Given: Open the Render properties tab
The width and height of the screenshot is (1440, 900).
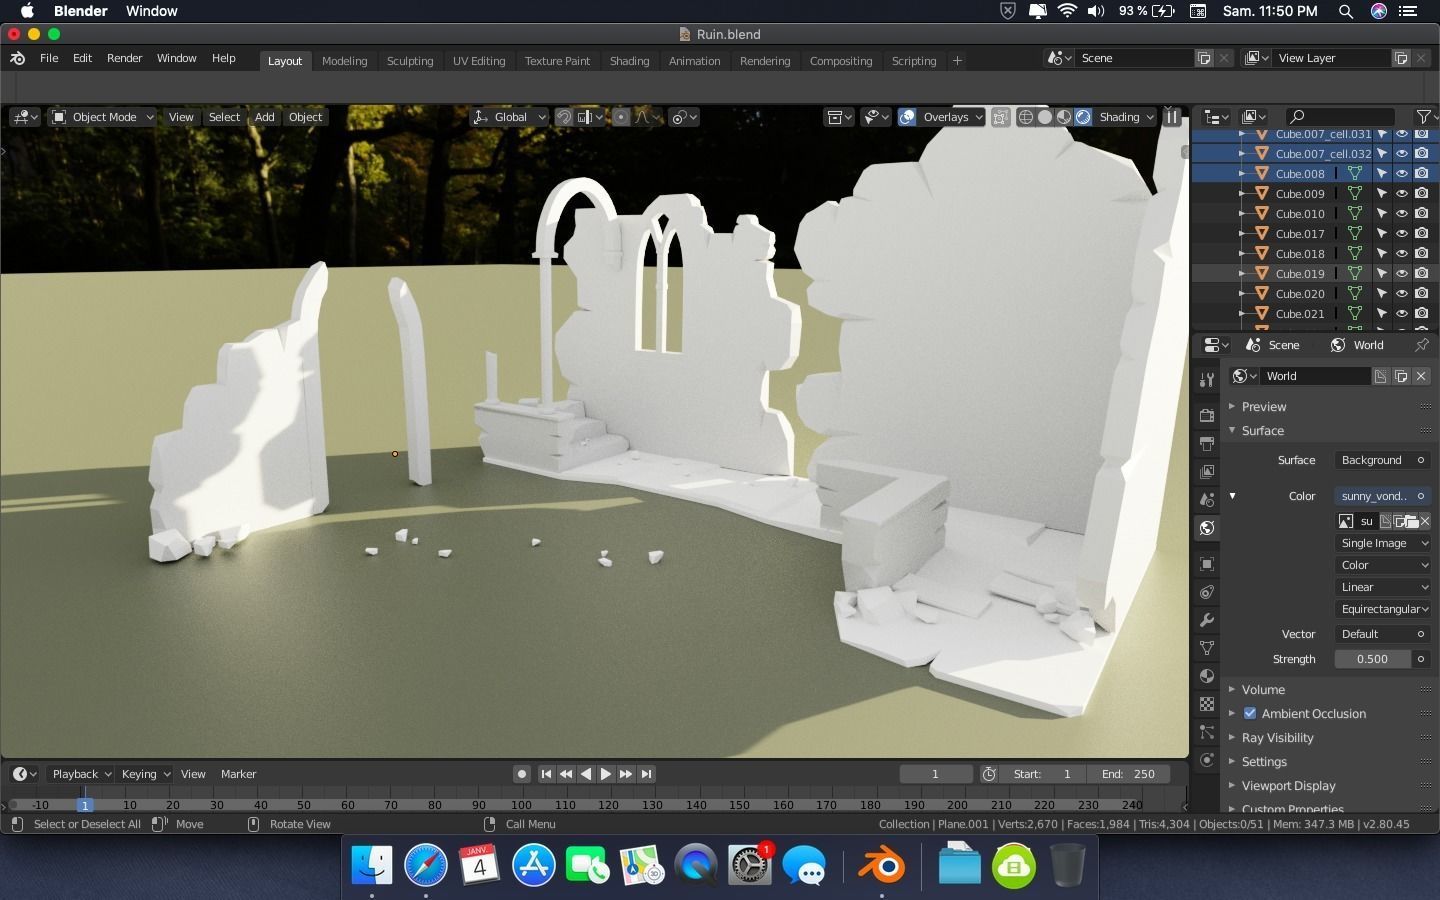Looking at the screenshot, I should point(1207,415).
